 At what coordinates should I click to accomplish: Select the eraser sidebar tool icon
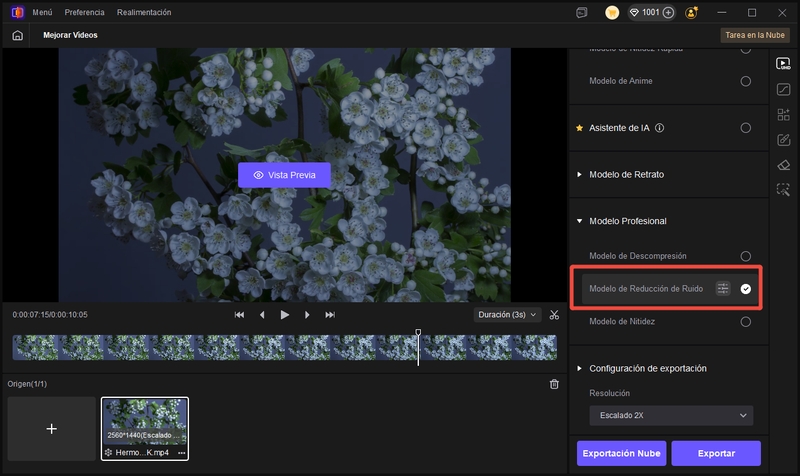click(x=783, y=165)
